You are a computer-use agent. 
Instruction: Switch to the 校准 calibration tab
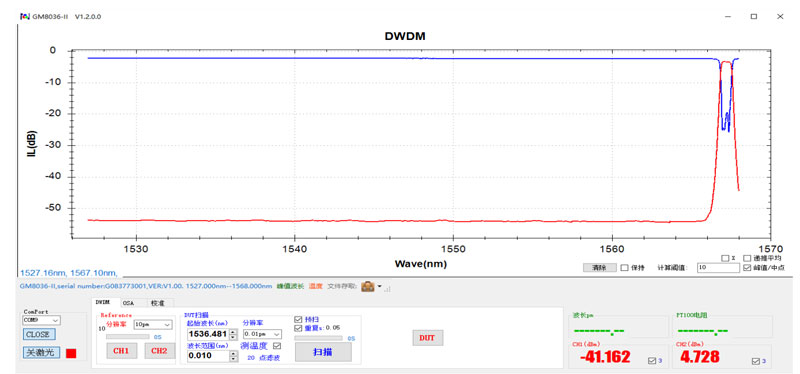(x=158, y=303)
